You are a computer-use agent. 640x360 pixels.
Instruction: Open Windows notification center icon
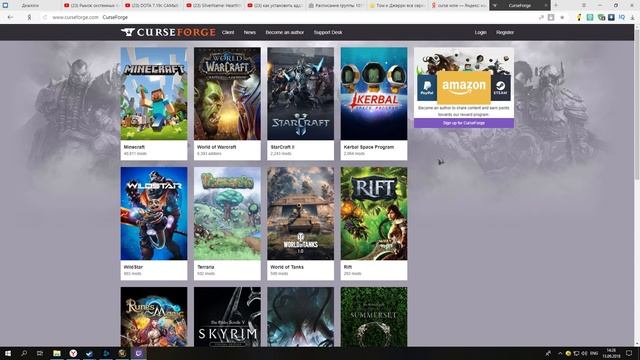point(629,353)
